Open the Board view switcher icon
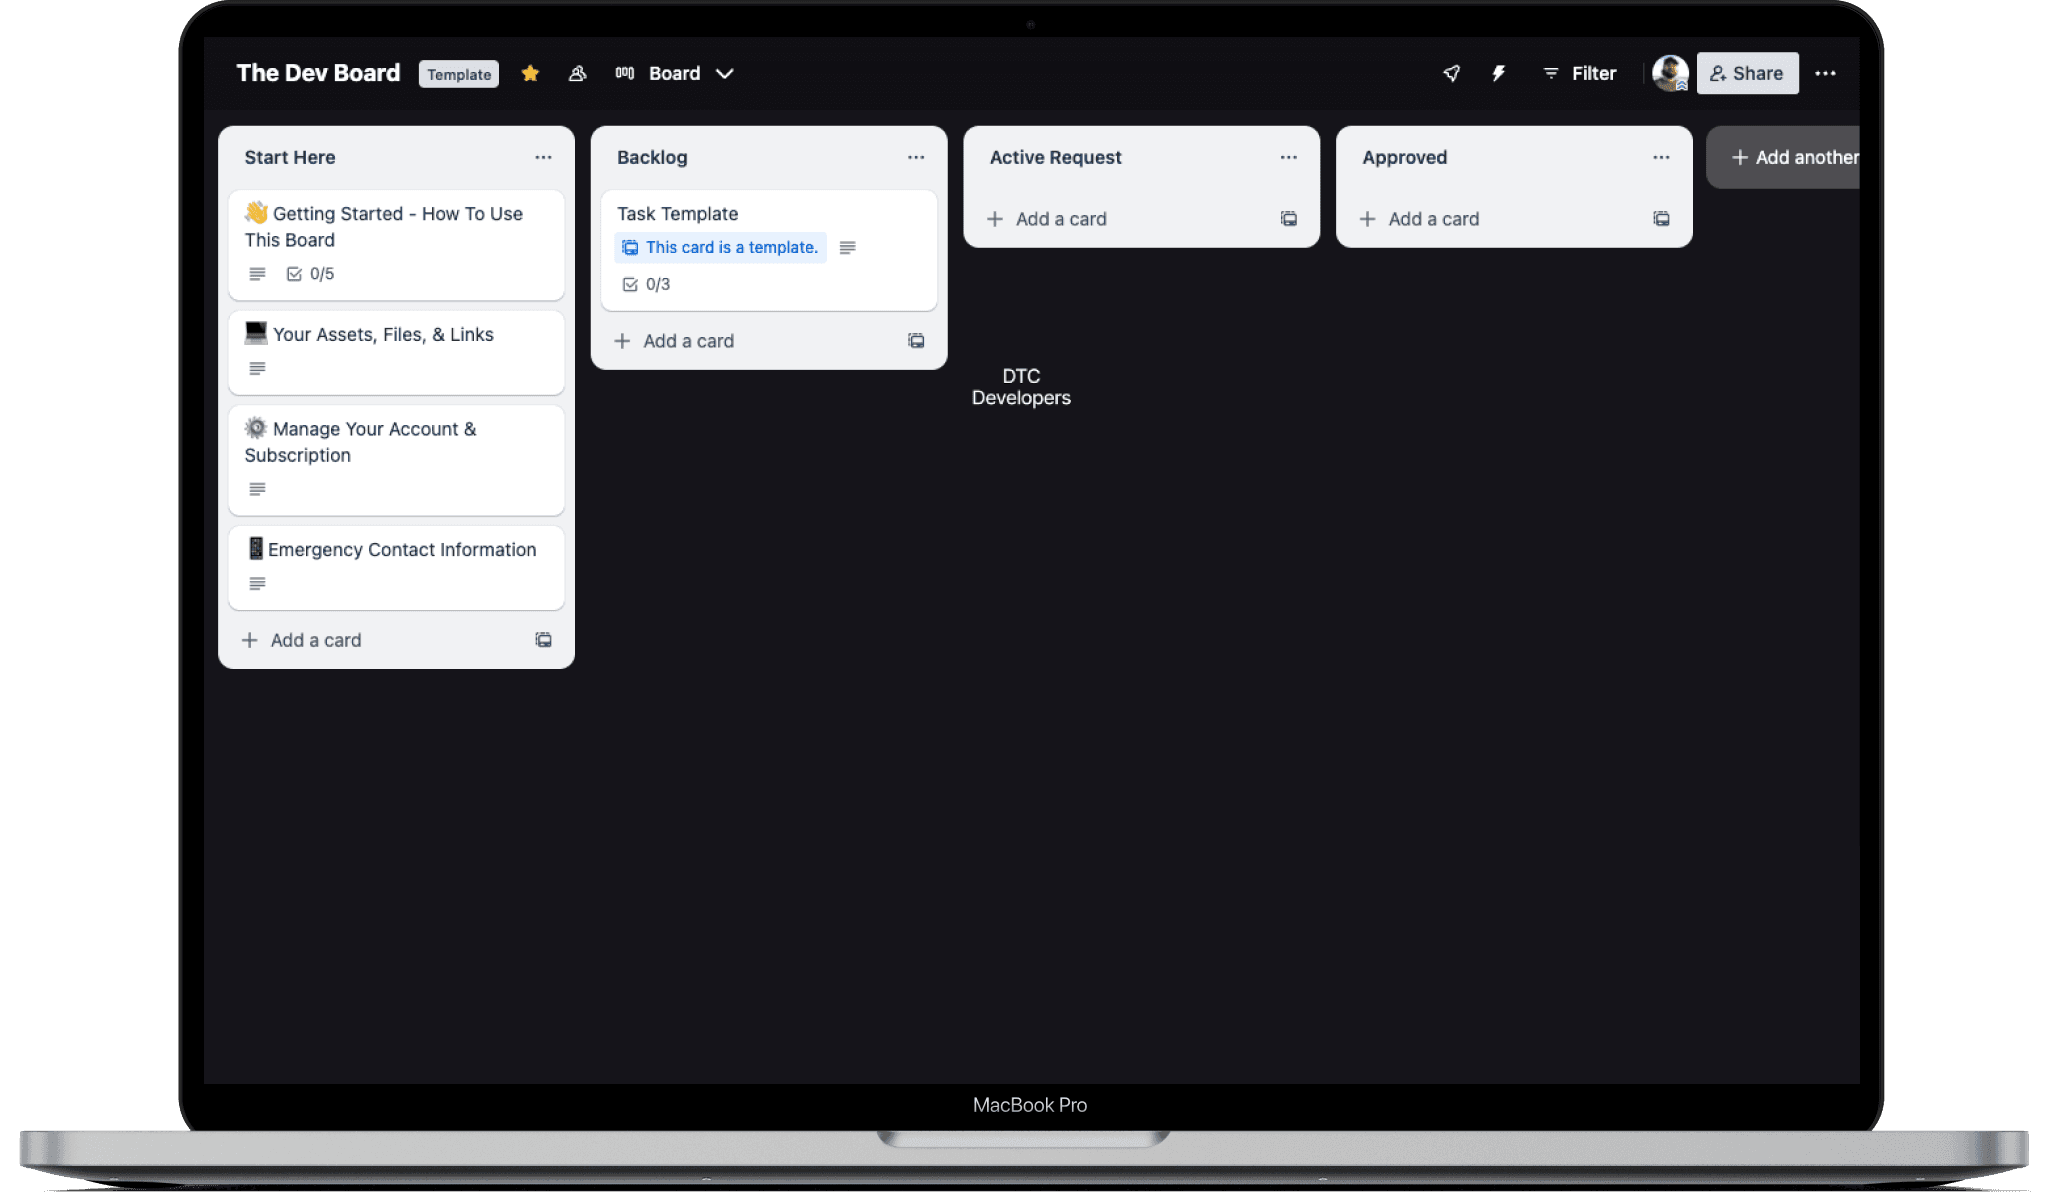Screen dimensions: 2048x1196 pyautogui.click(x=625, y=73)
